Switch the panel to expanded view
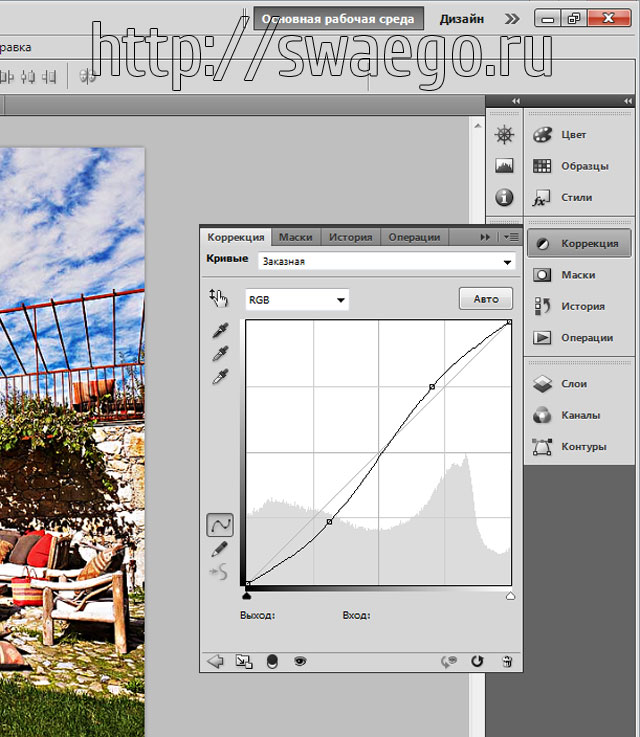 [x=243, y=661]
